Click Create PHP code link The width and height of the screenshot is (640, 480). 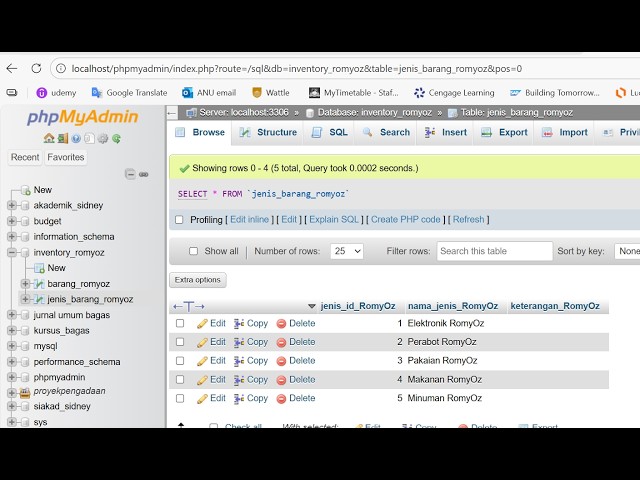pos(405,220)
